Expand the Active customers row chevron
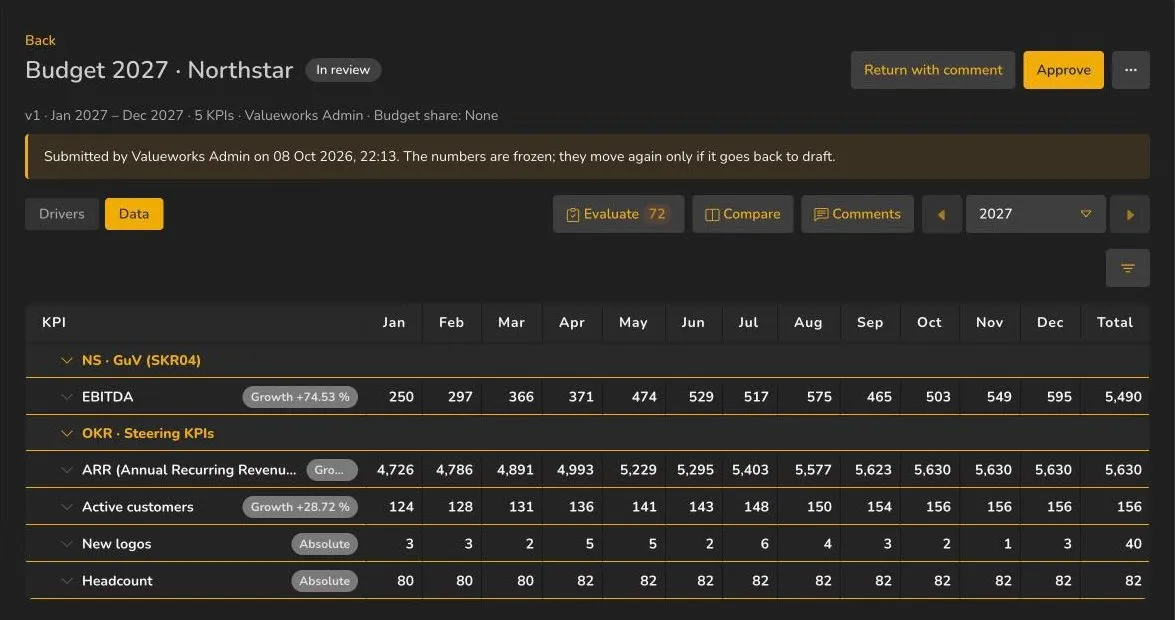This screenshot has width=1175, height=620. pyautogui.click(x=67, y=507)
